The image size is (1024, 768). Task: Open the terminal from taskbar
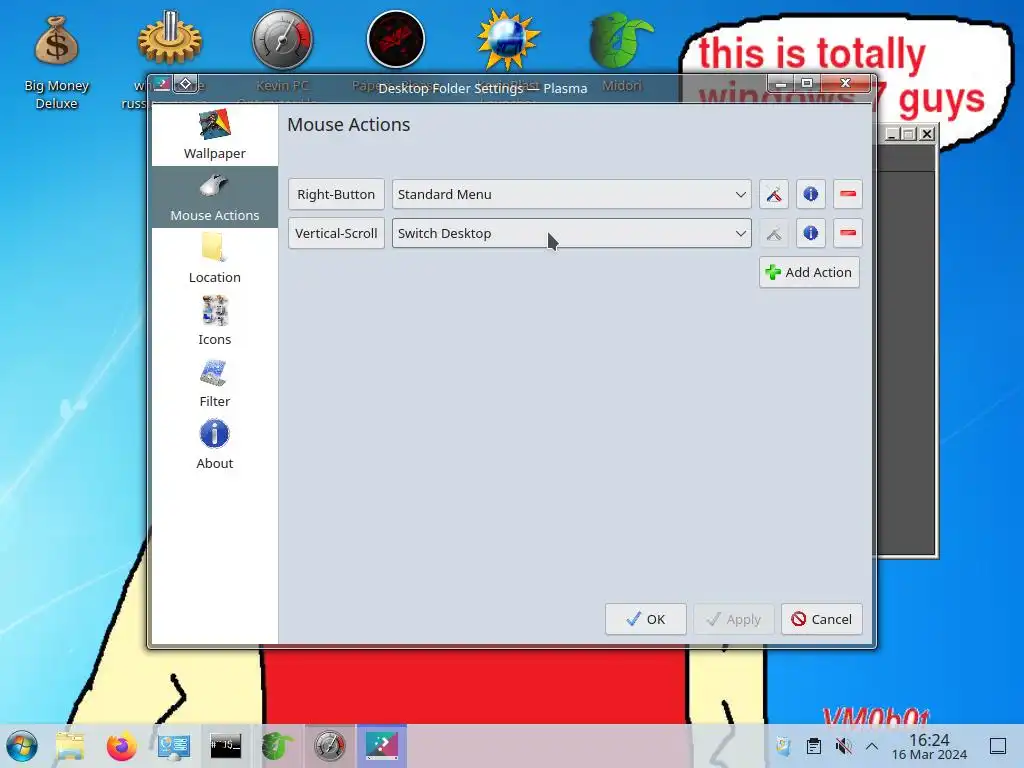pos(225,746)
